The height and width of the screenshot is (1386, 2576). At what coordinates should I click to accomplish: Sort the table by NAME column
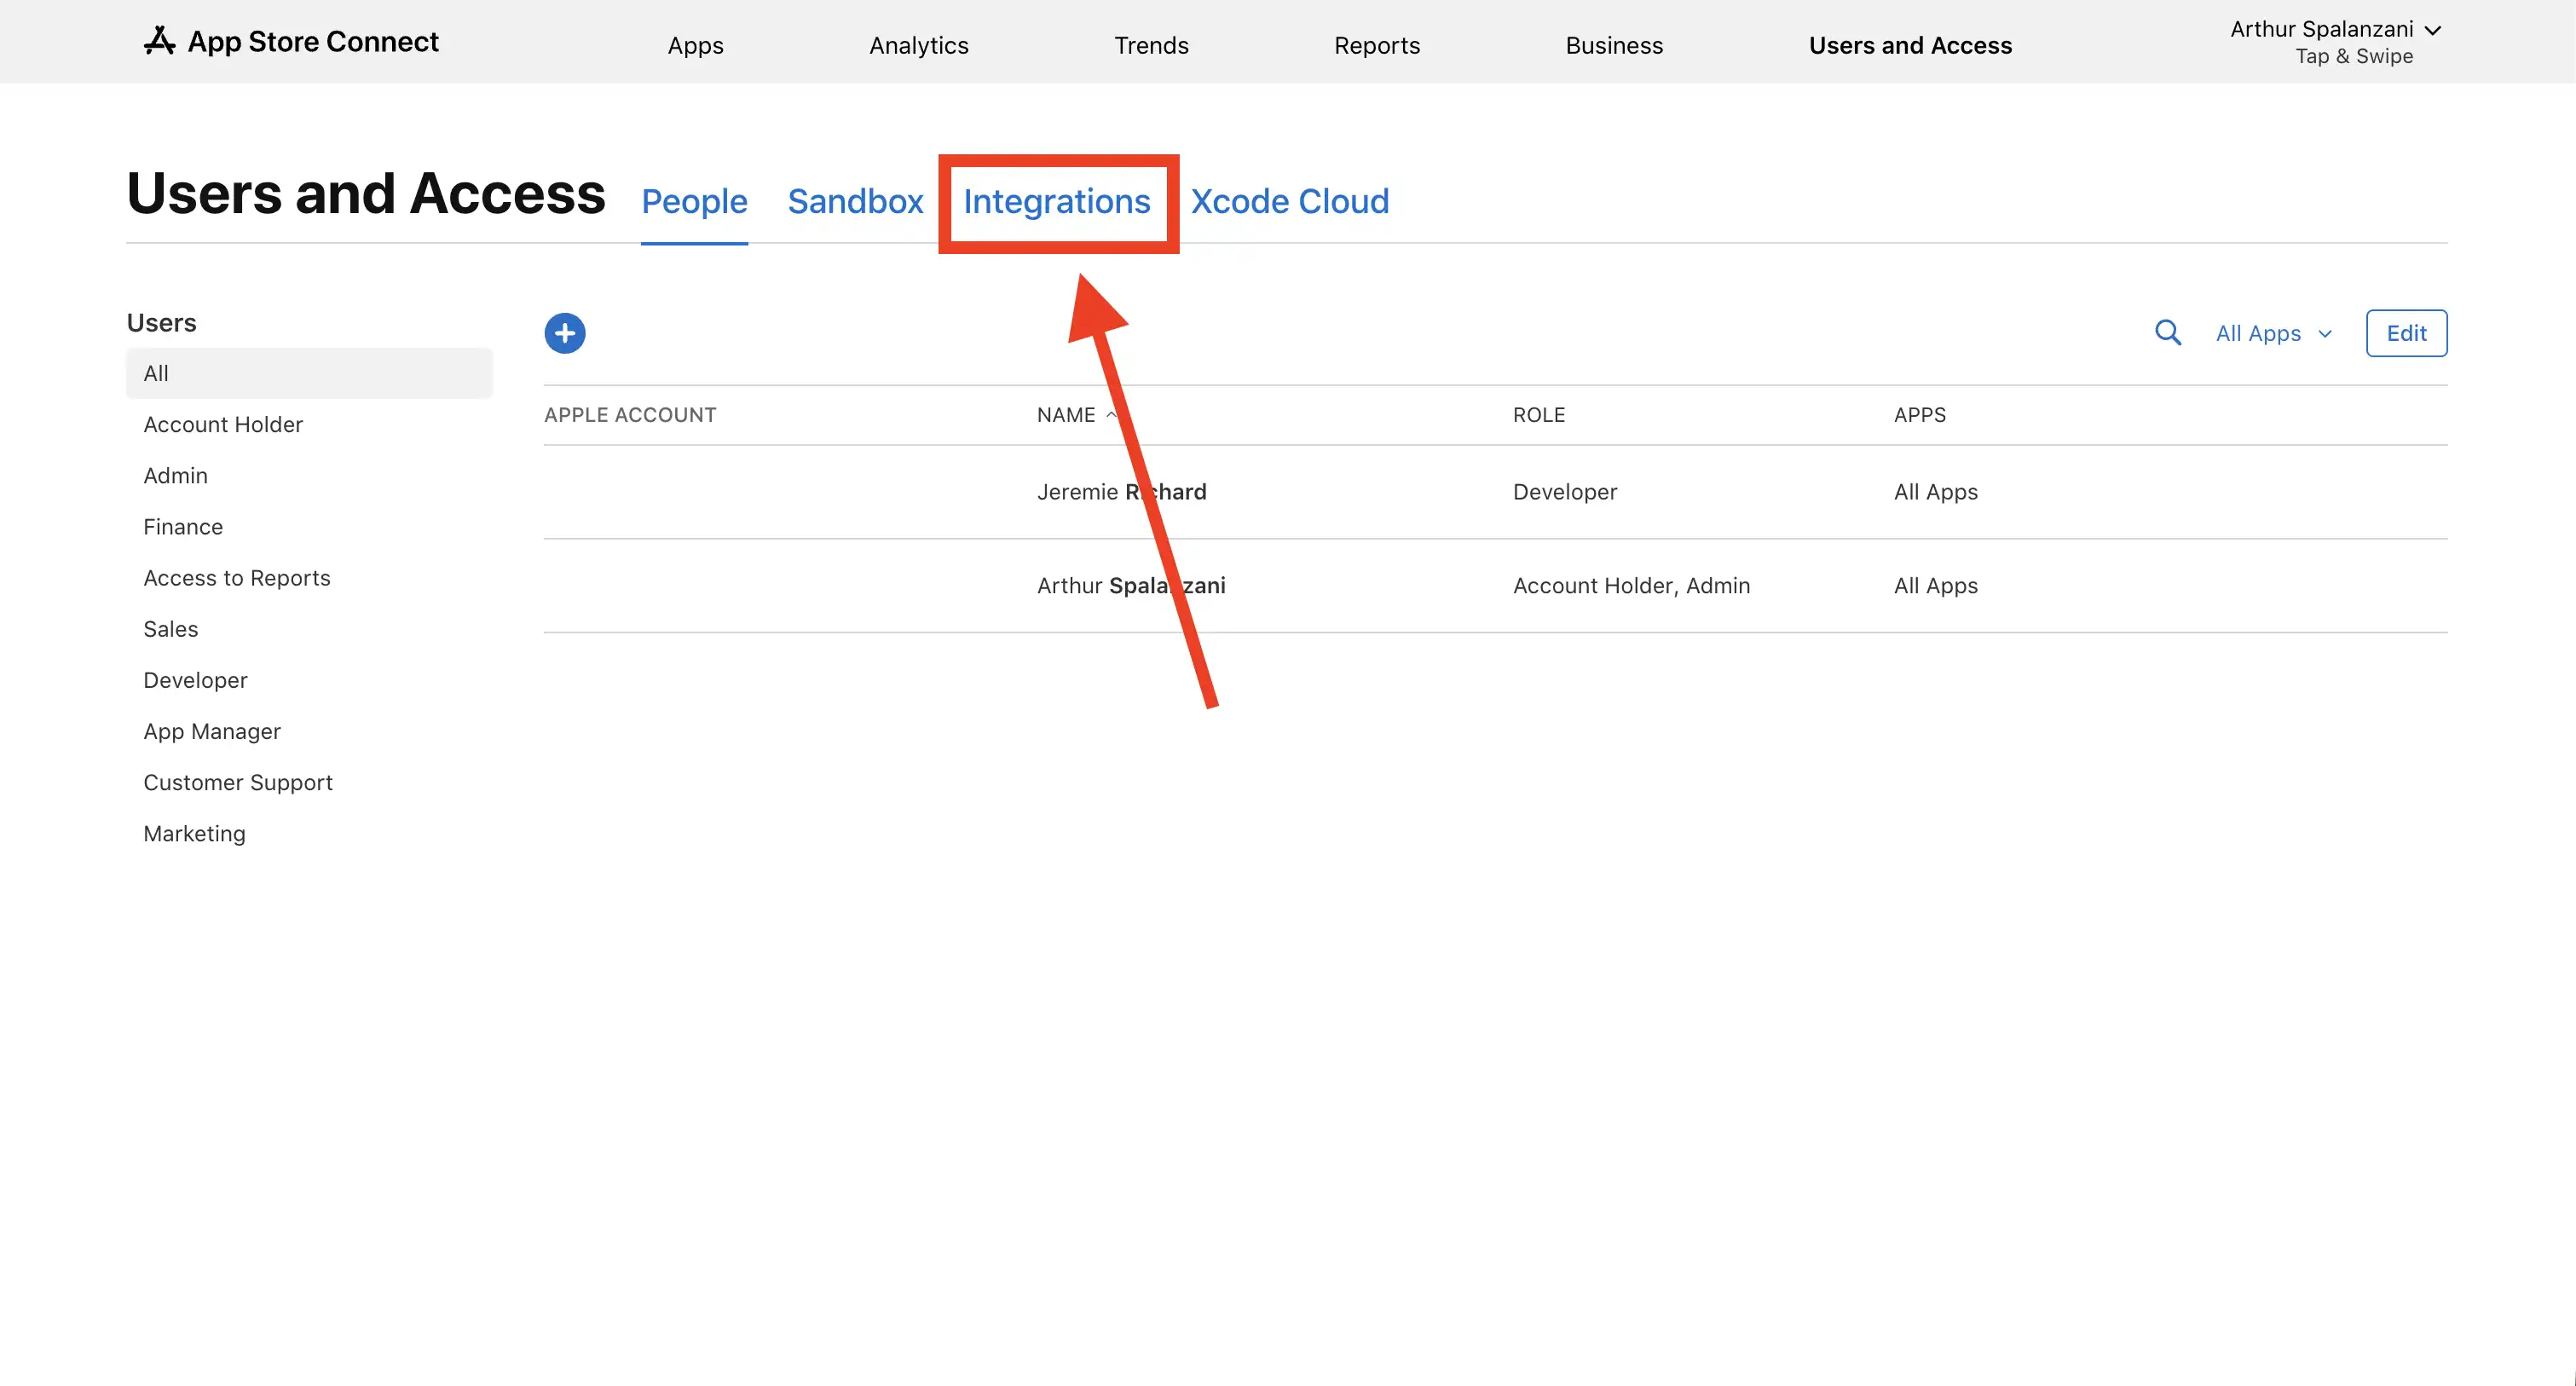pos(1076,415)
